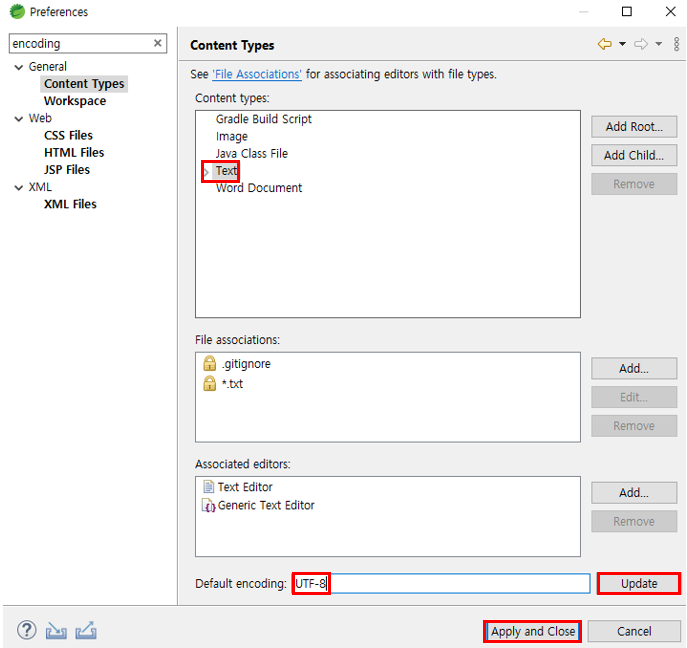687x648 pixels.
Task: Open the back navigation history dropdown
Action: tap(622, 44)
